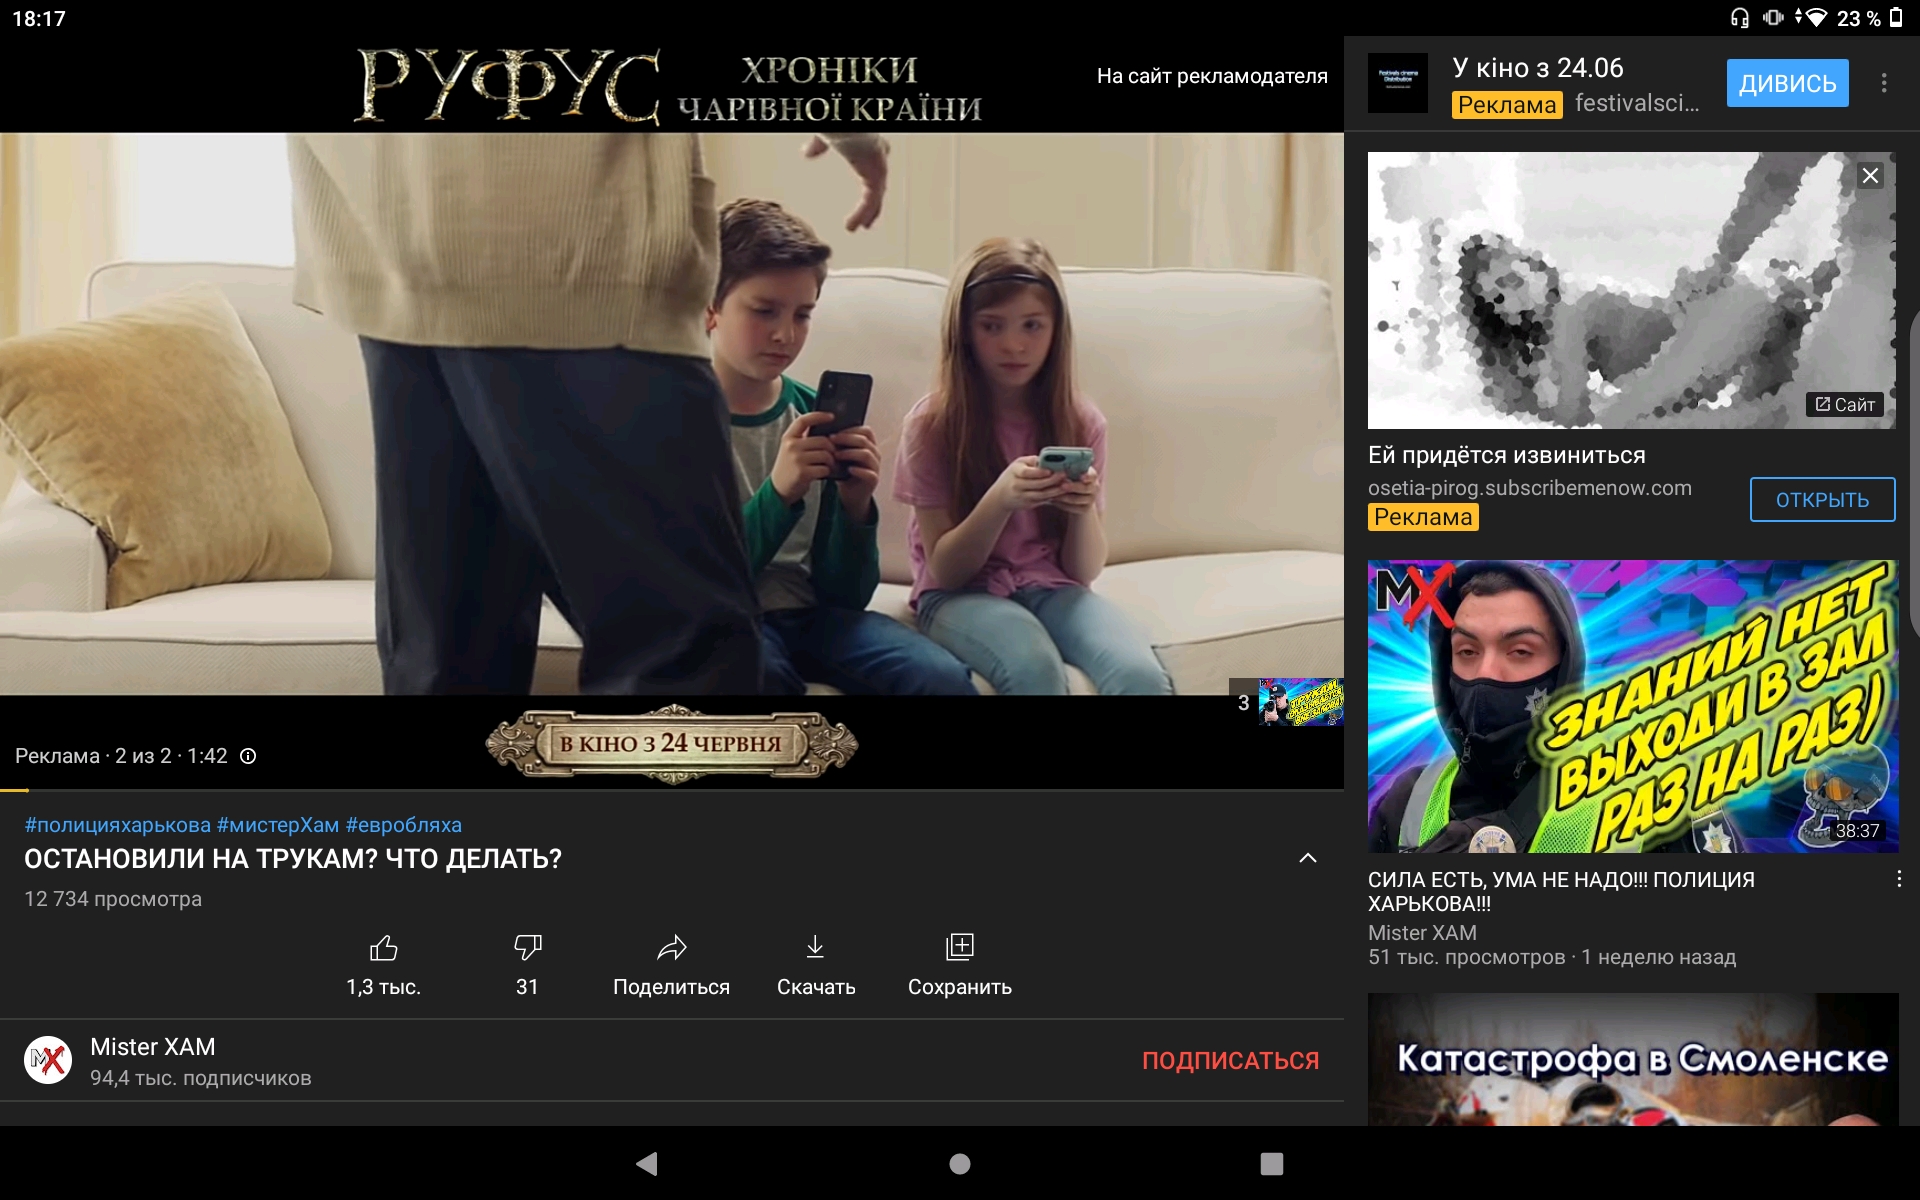Tap the Скачать download icon
This screenshot has width=1920, height=1200.
coord(815,947)
